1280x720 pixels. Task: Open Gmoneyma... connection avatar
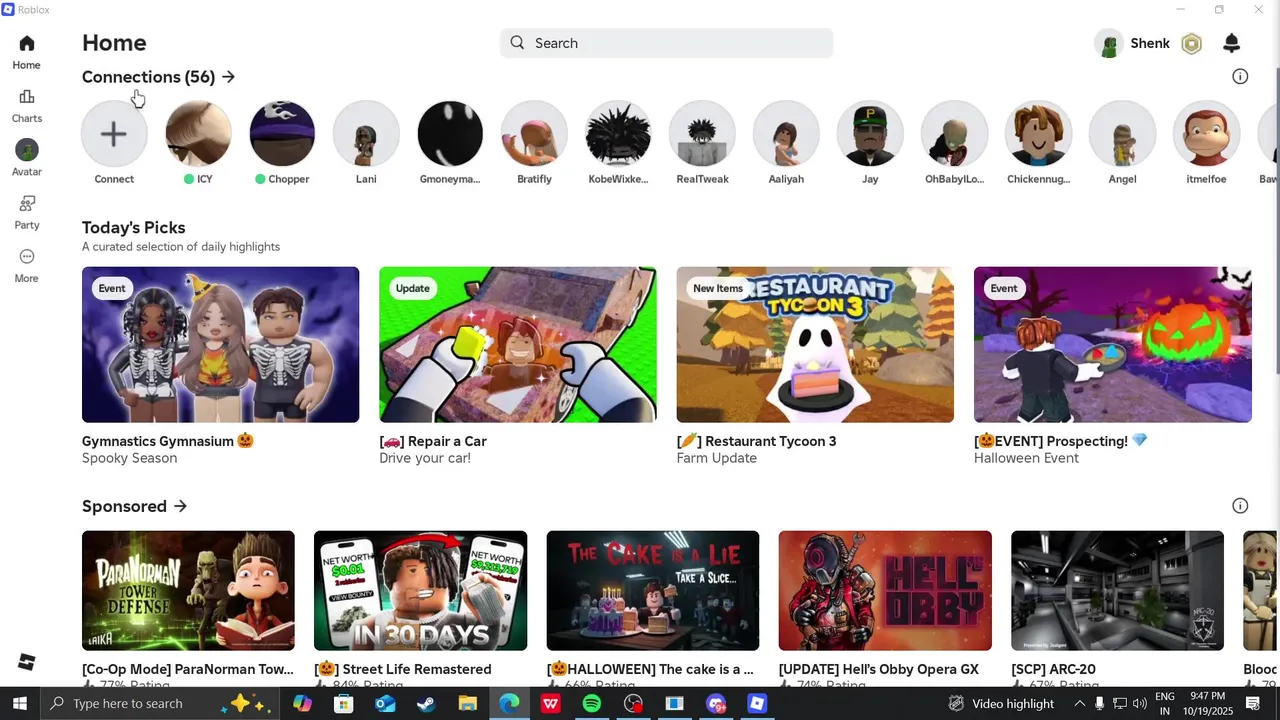pyautogui.click(x=450, y=133)
